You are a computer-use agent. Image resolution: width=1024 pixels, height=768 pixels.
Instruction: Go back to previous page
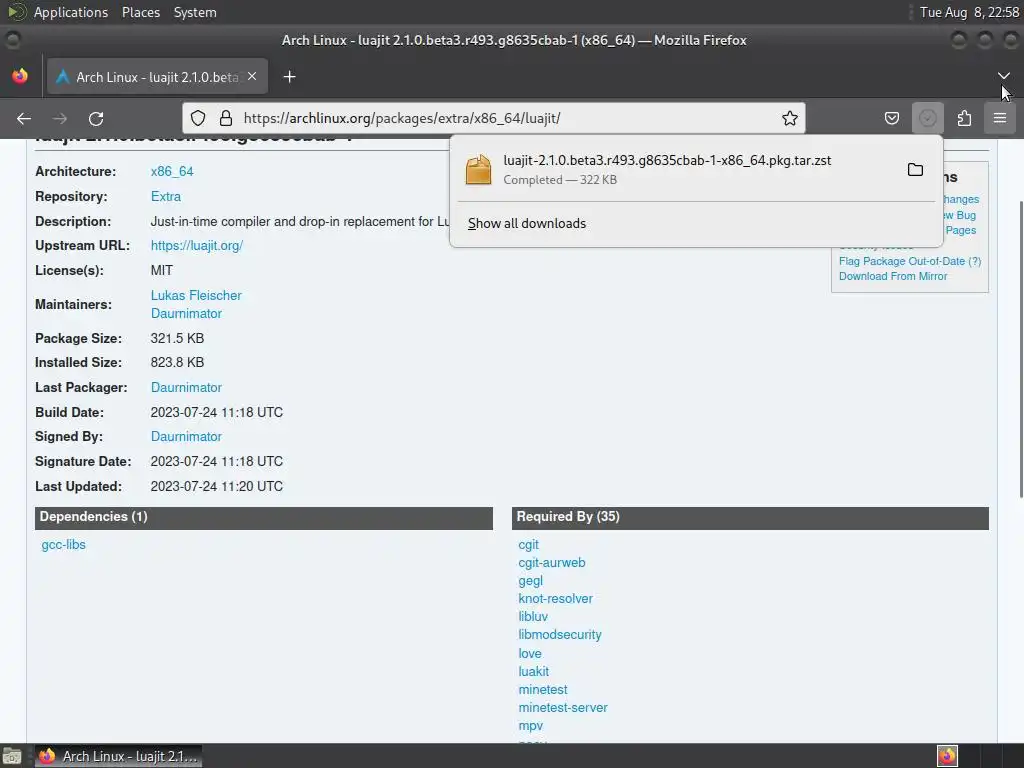[24, 118]
